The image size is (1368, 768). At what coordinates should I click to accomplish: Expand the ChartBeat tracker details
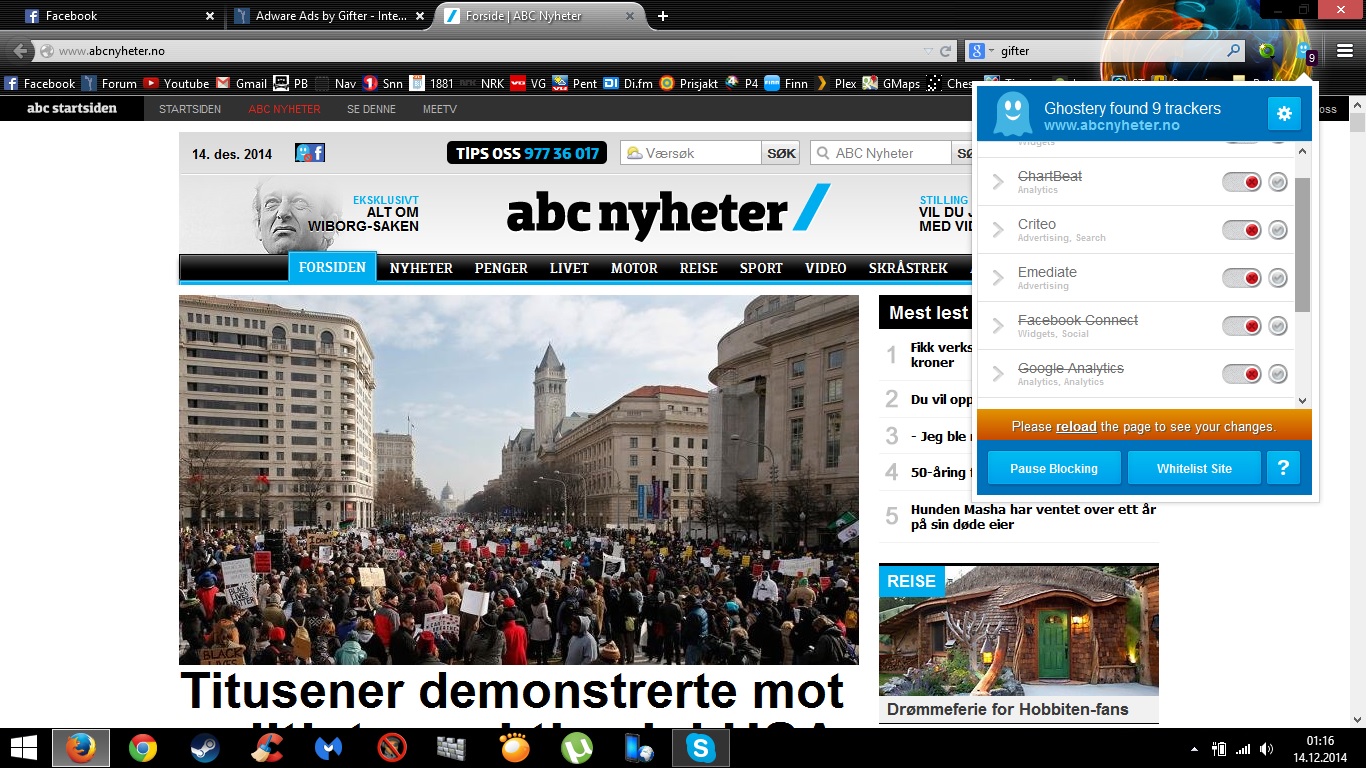(x=998, y=182)
